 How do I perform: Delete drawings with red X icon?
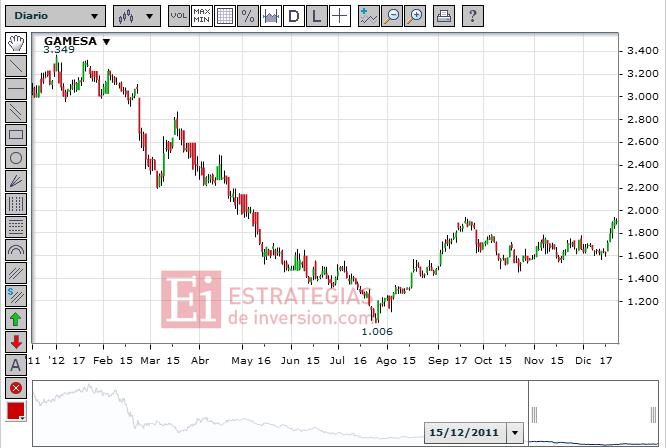pyautogui.click(x=16, y=388)
